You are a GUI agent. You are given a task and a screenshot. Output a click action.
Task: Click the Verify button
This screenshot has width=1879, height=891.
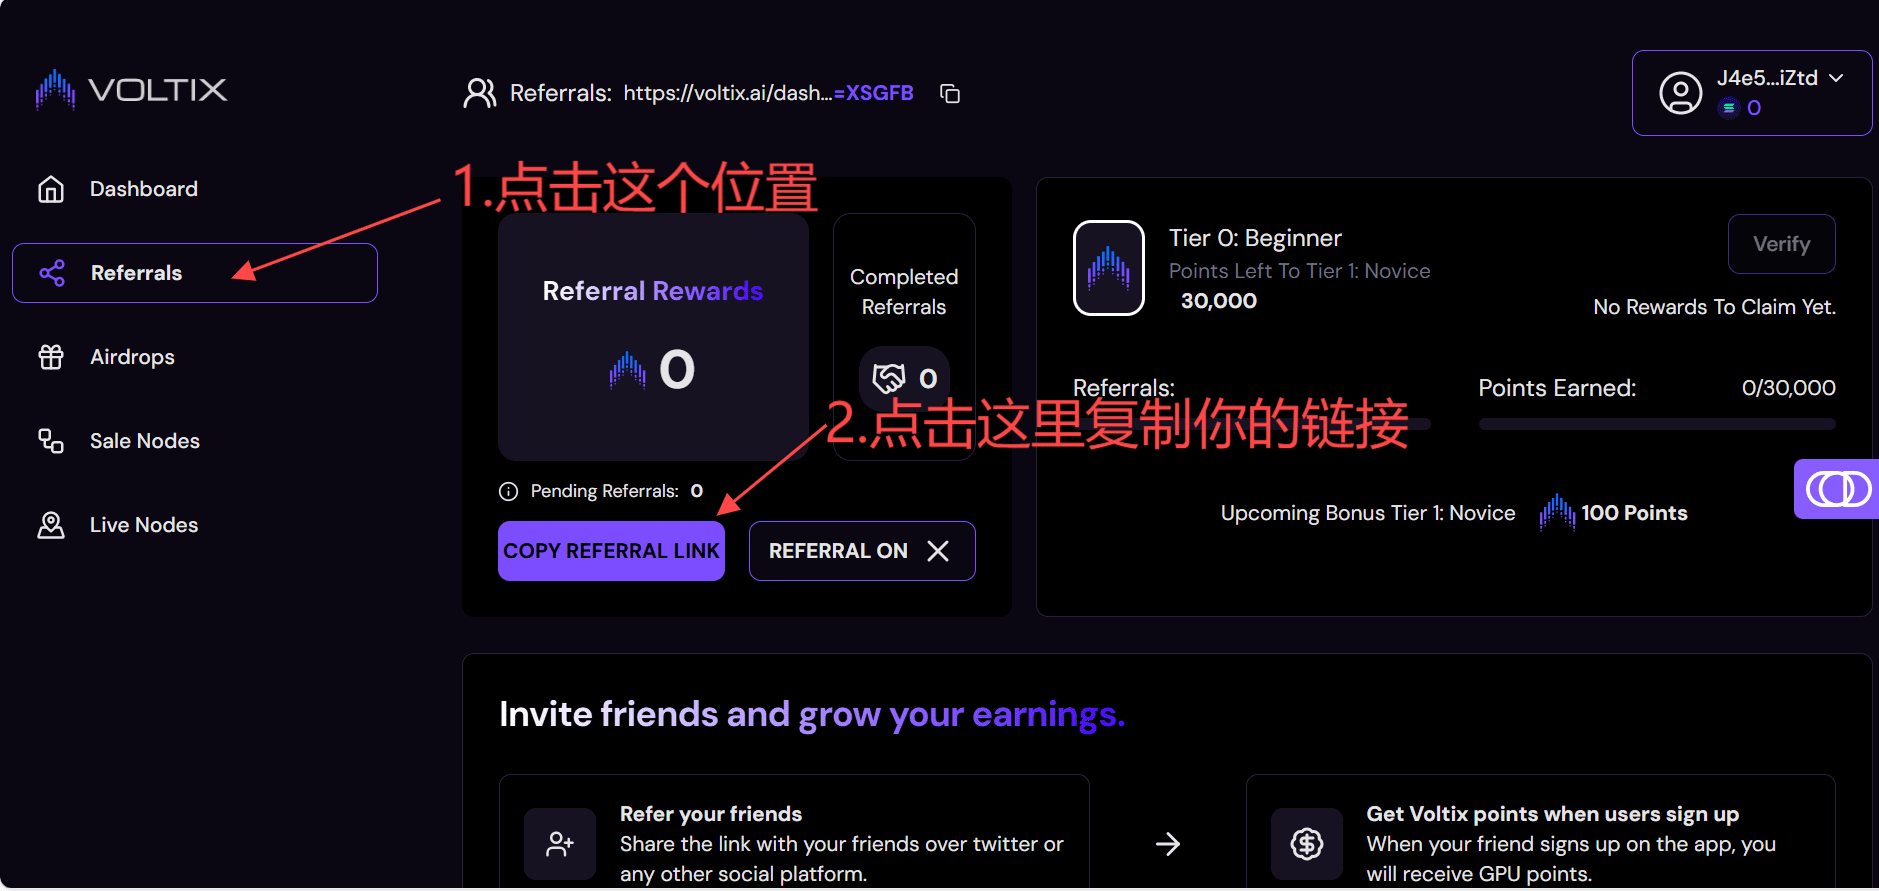coord(1781,244)
